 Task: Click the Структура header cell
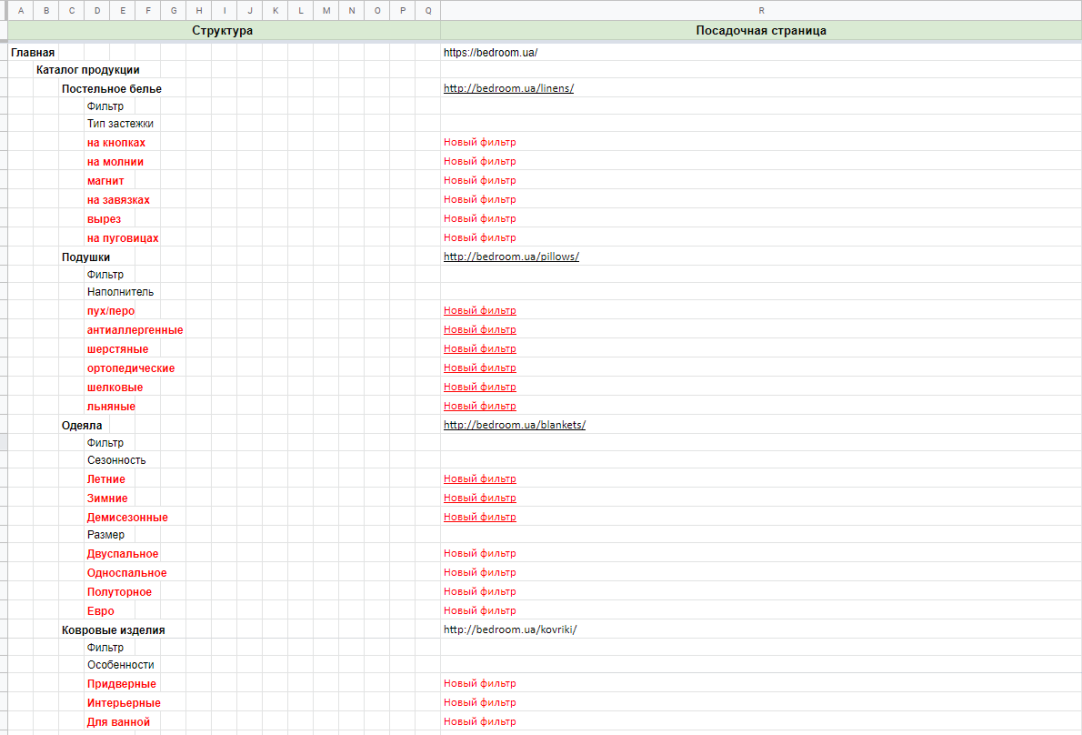point(222,30)
